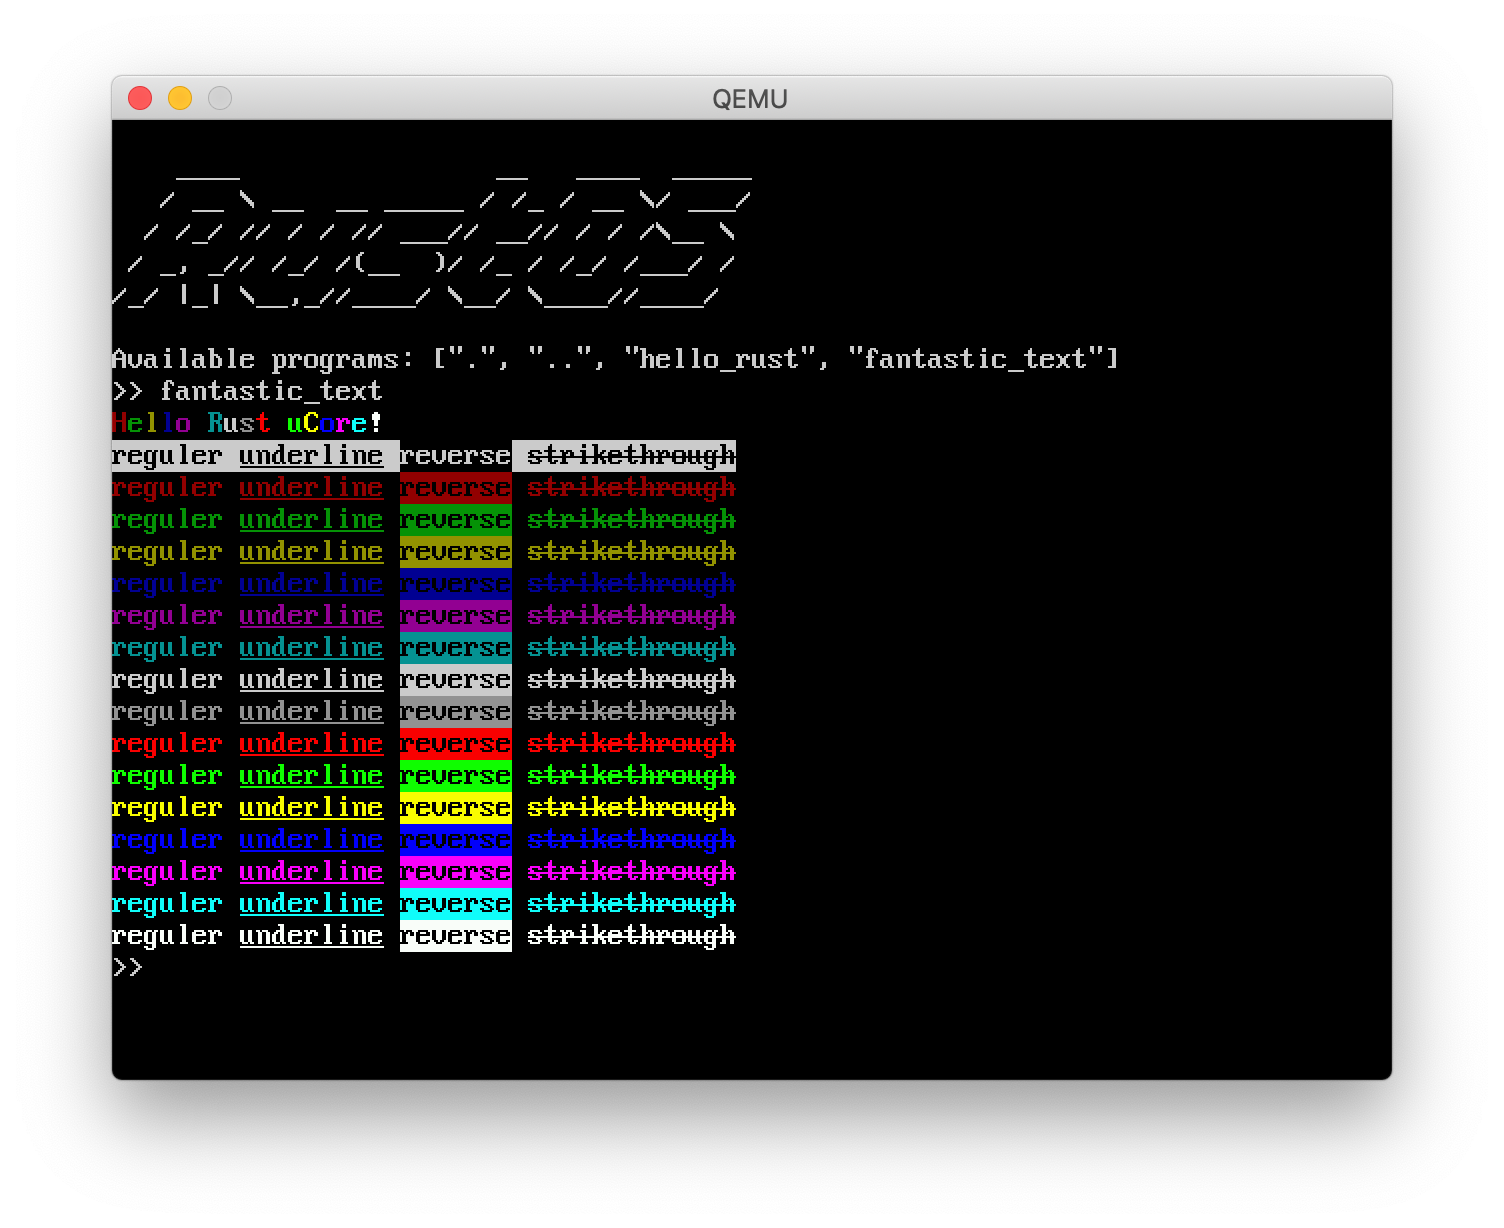
Task: Click the red close window button
Action: pyautogui.click(x=140, y=98)
